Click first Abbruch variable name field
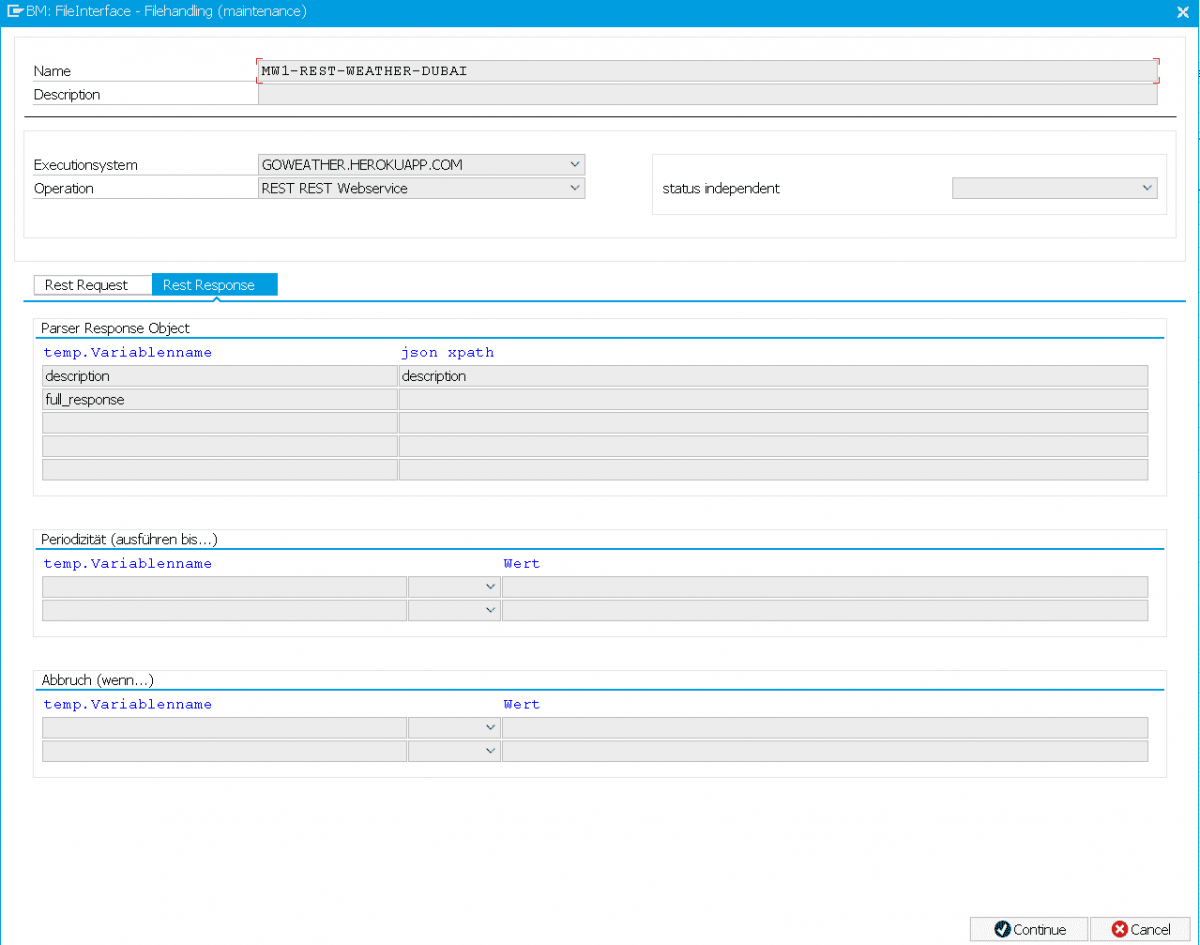 pyautogui.click(x=224, y=727)
